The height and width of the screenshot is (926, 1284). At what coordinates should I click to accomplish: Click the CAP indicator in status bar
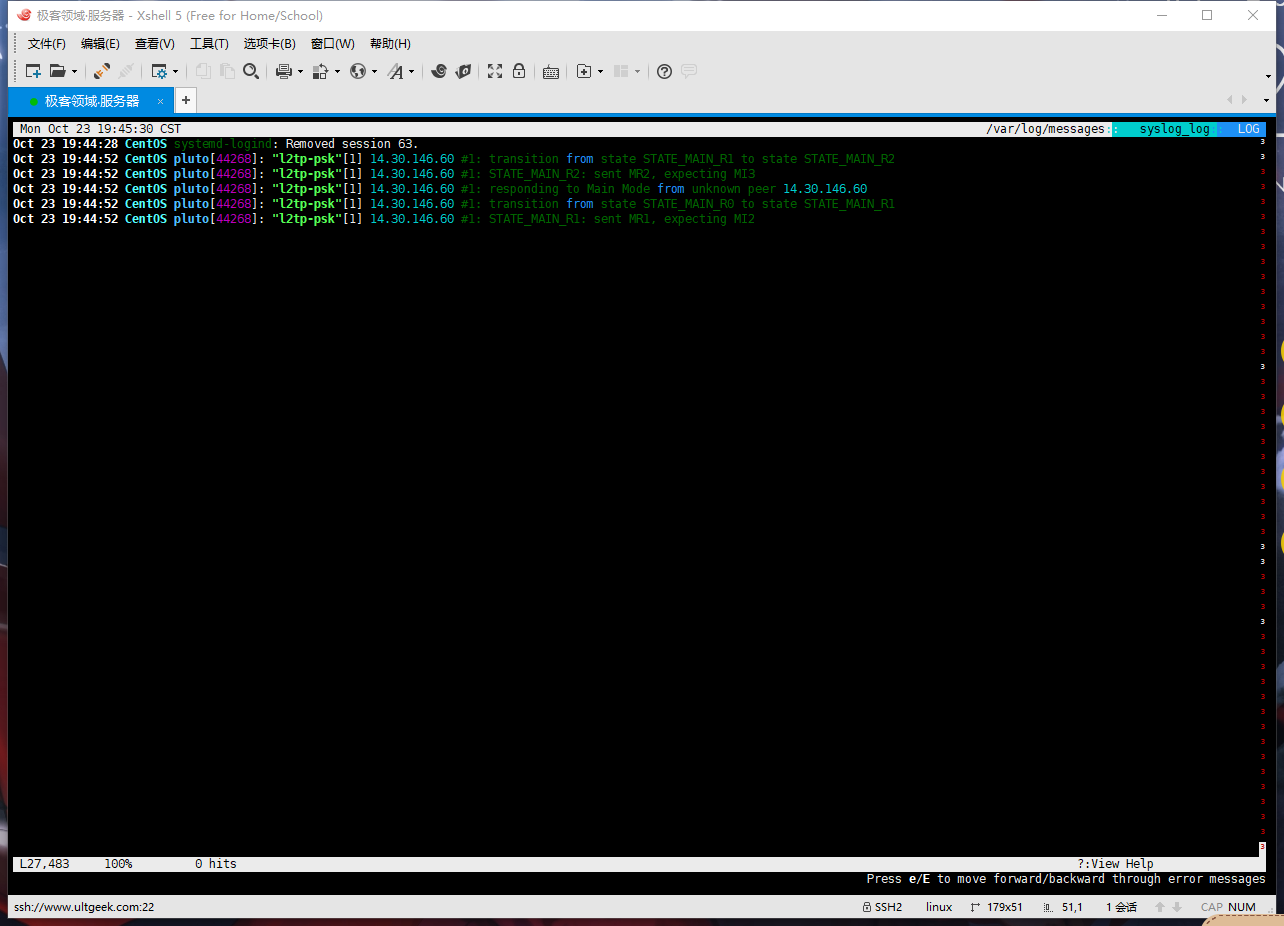(1212, 907)
